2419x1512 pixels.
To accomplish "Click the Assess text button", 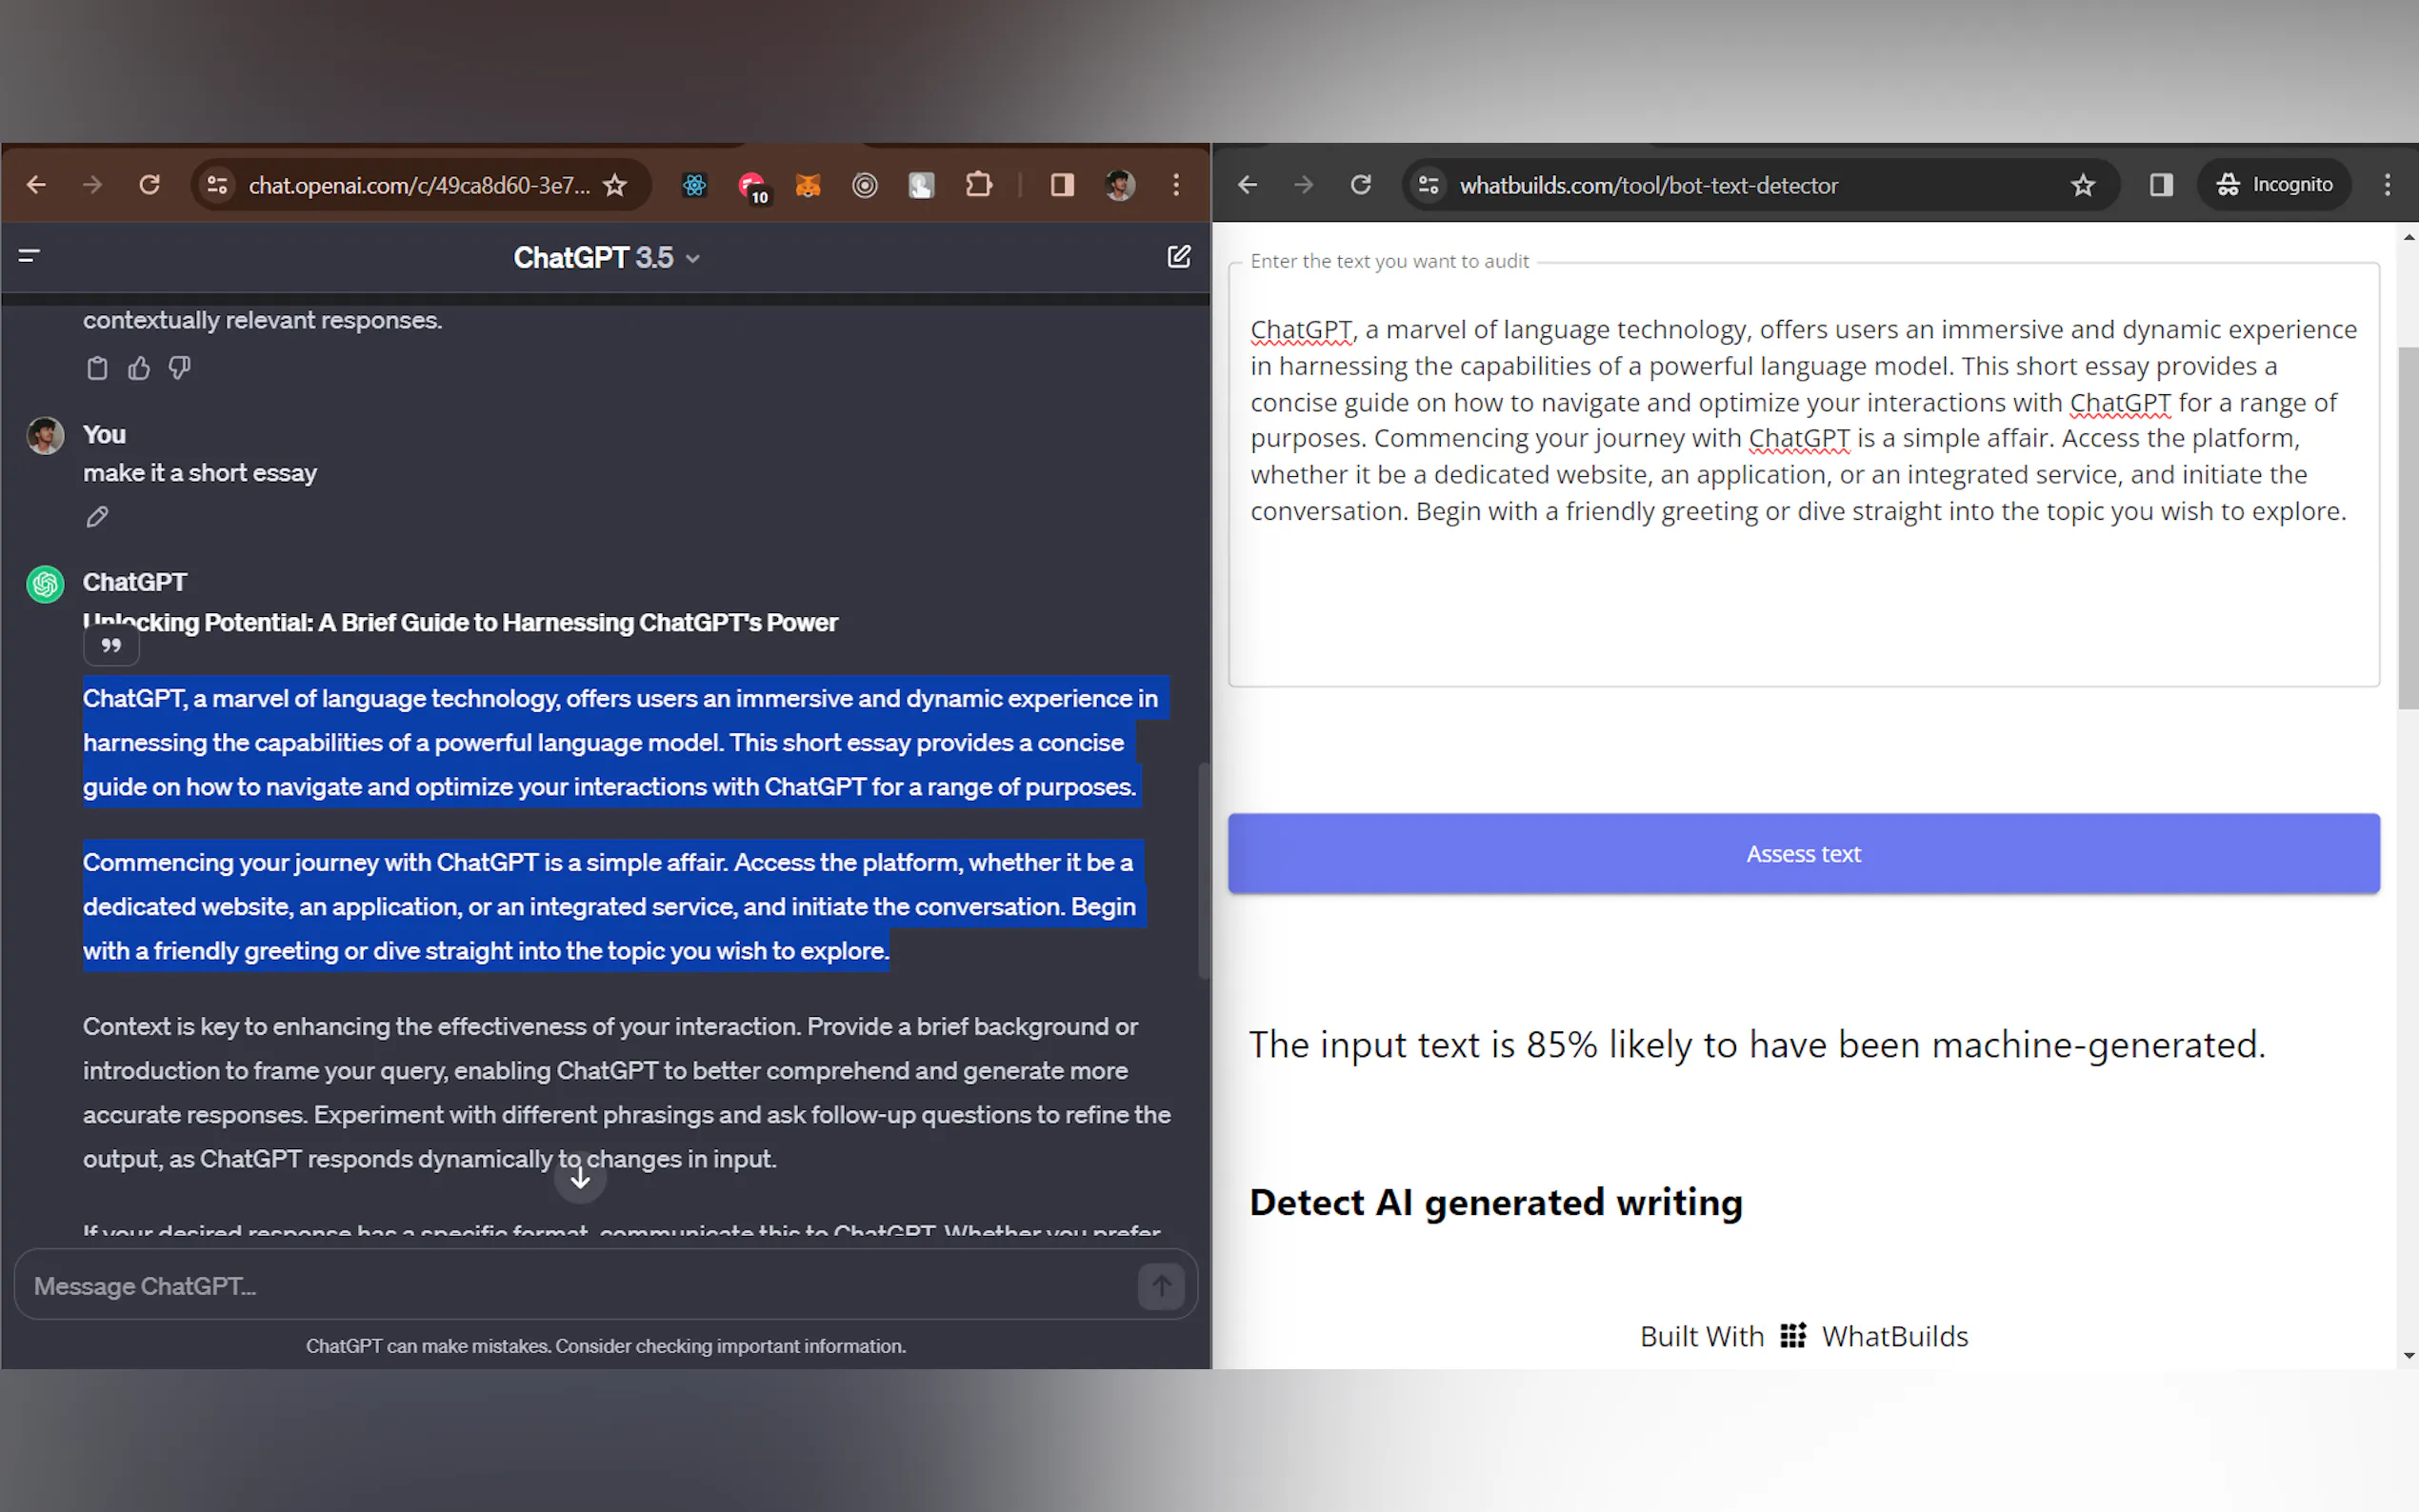I will (x=1803, y=853).
